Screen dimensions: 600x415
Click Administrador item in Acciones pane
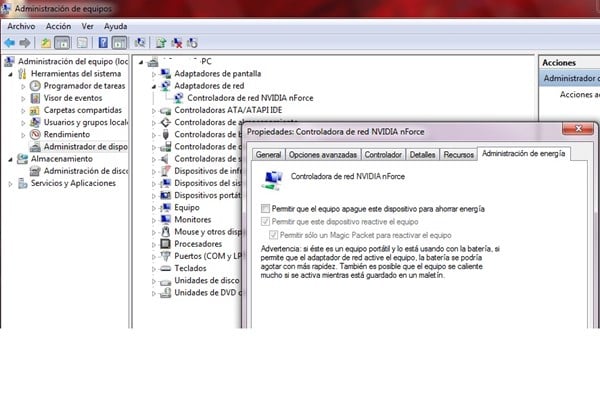pyautogui.click(x=570, y=78)
